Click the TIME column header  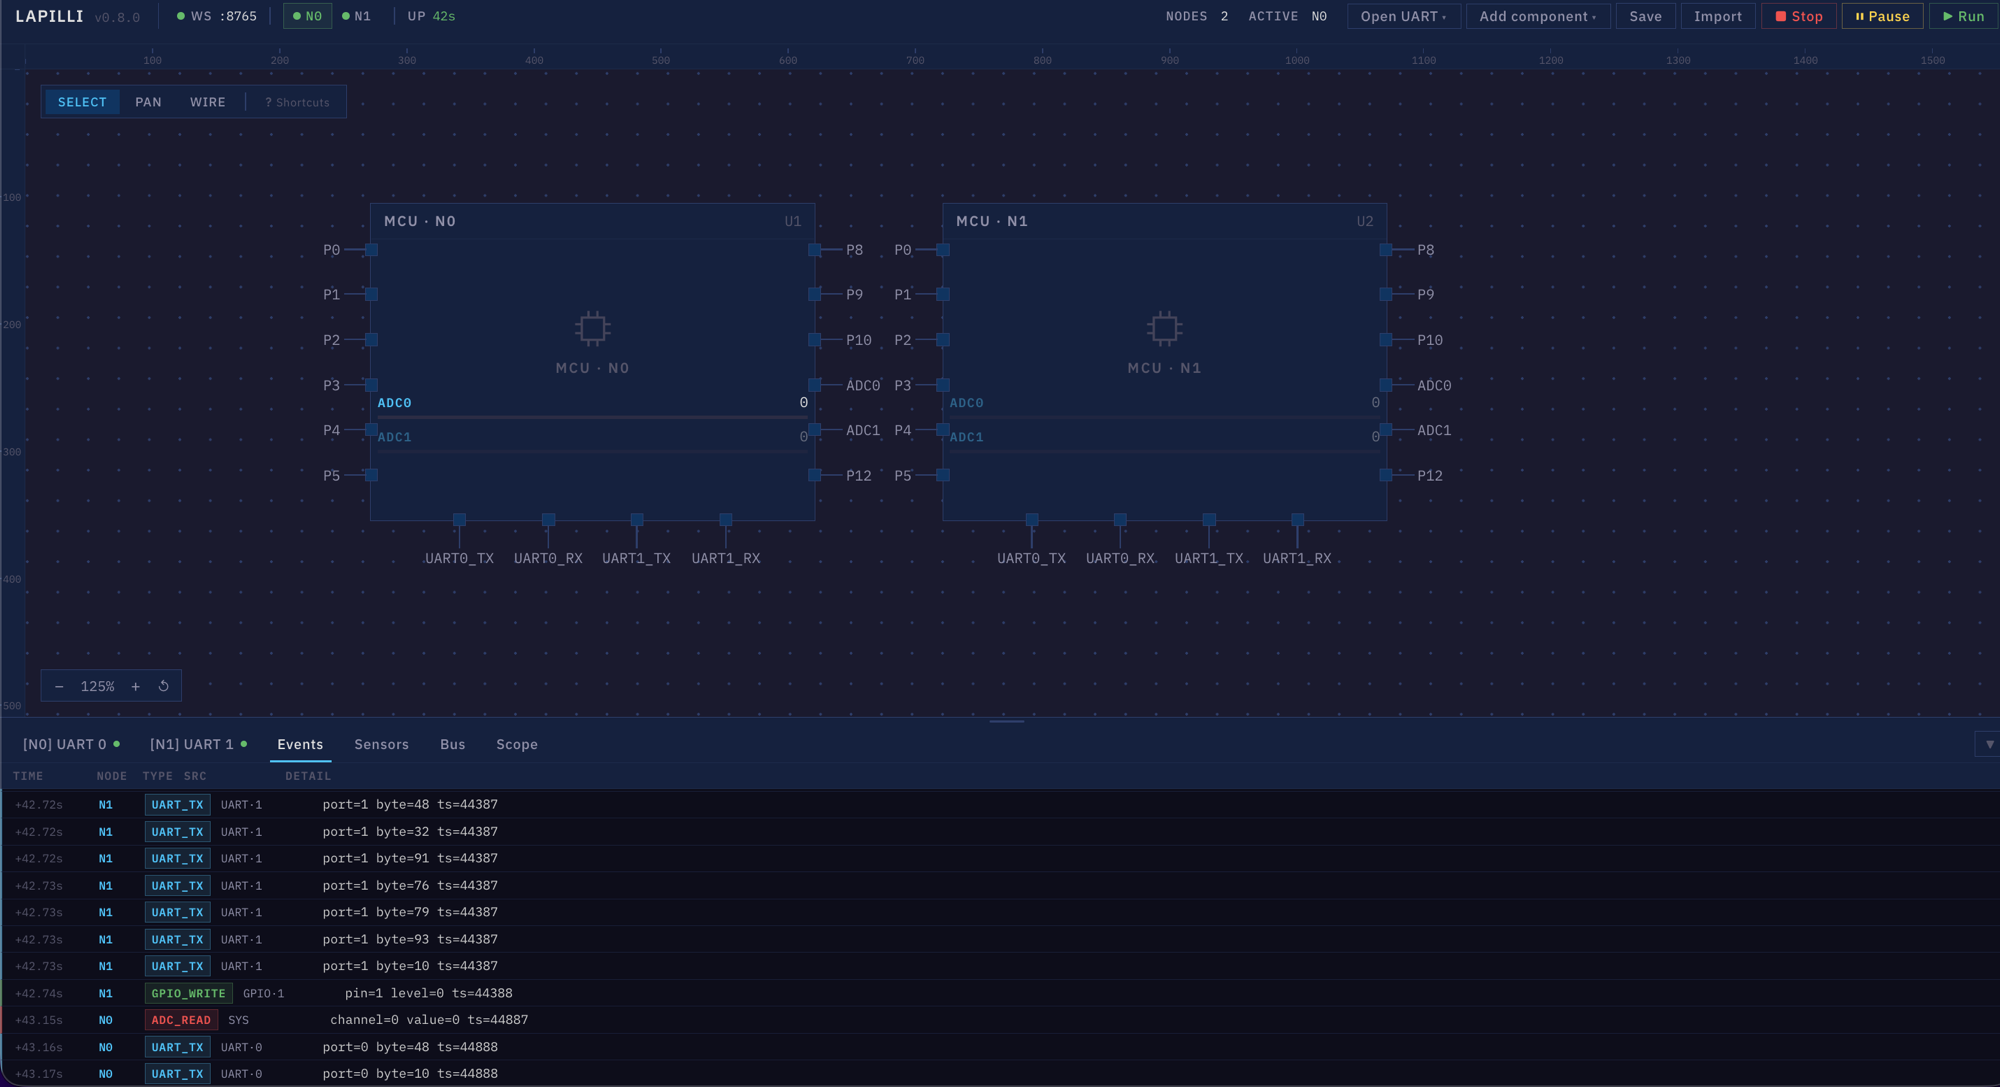[x=28, y=776]
